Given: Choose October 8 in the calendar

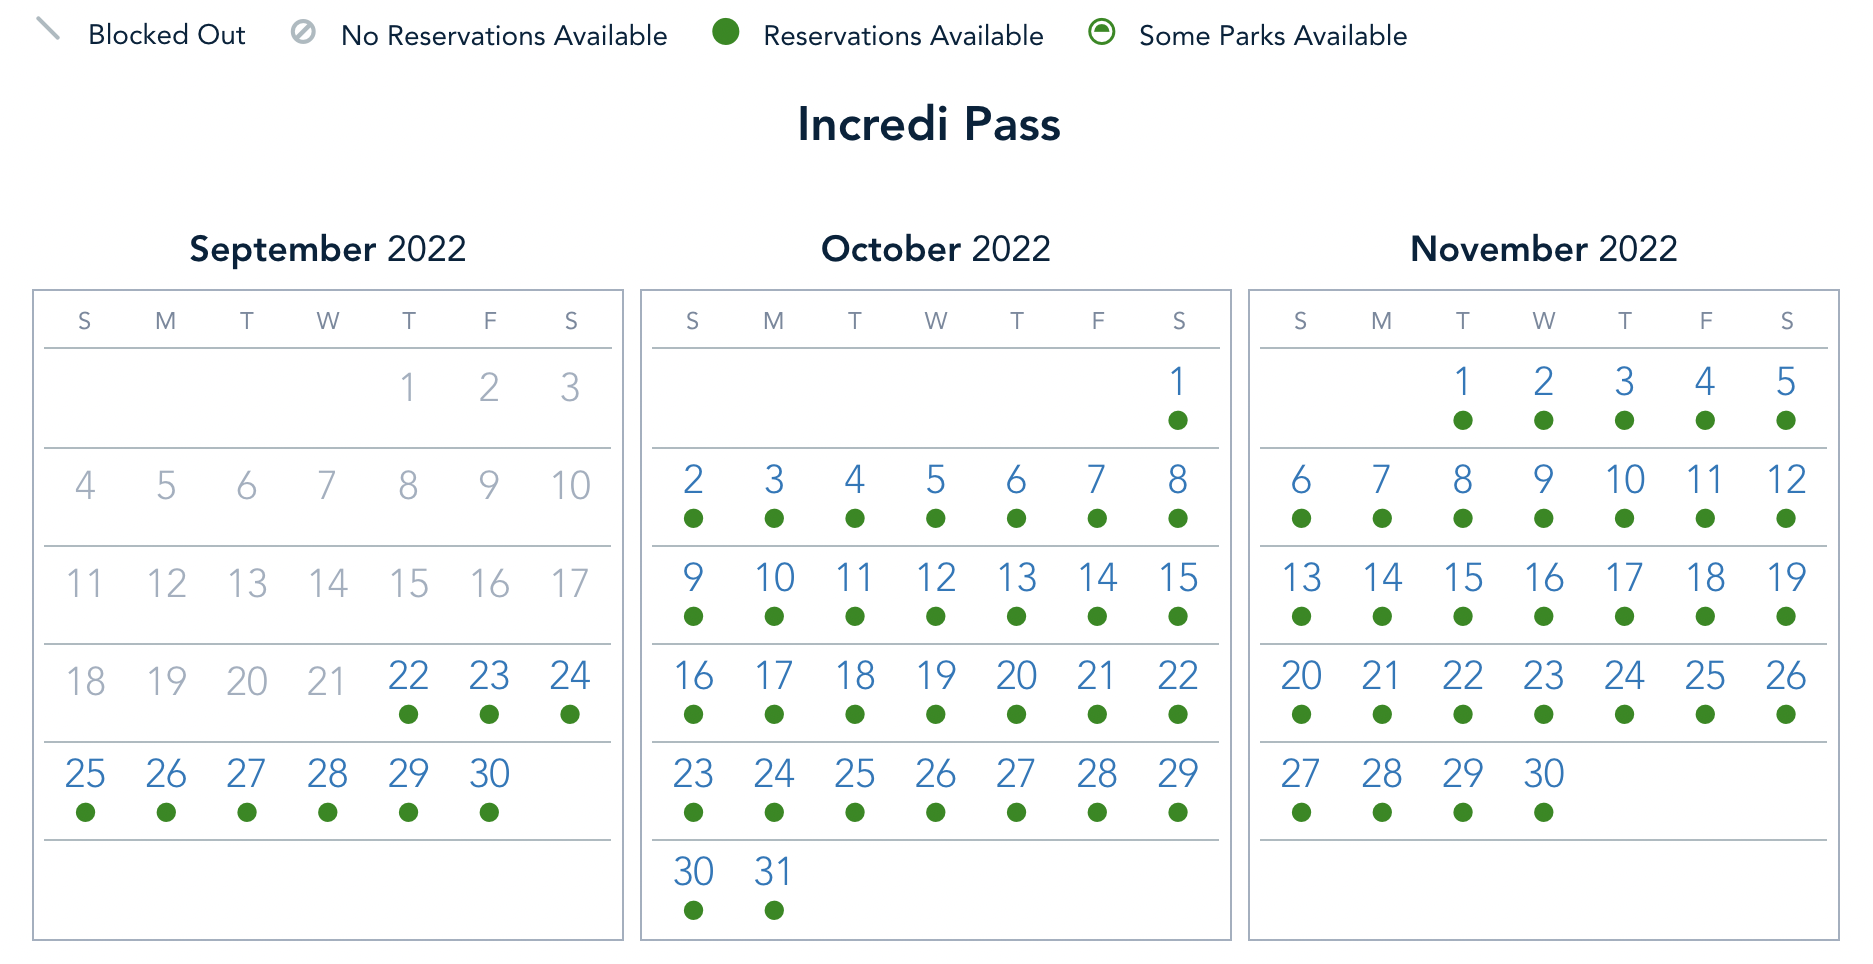Looking at the screenshot, I should click(x=1178, y=480).
